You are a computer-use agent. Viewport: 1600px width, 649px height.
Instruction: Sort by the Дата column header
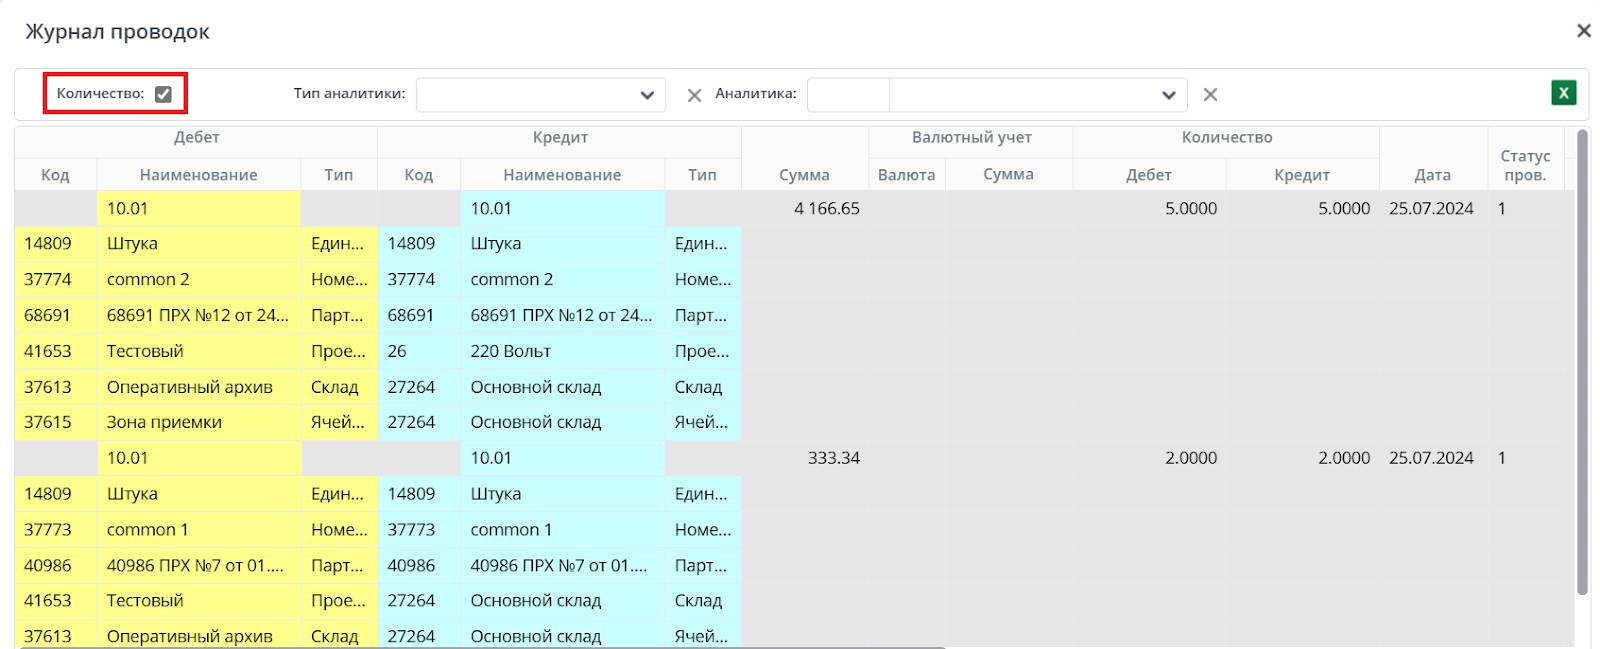[1432, 174]
